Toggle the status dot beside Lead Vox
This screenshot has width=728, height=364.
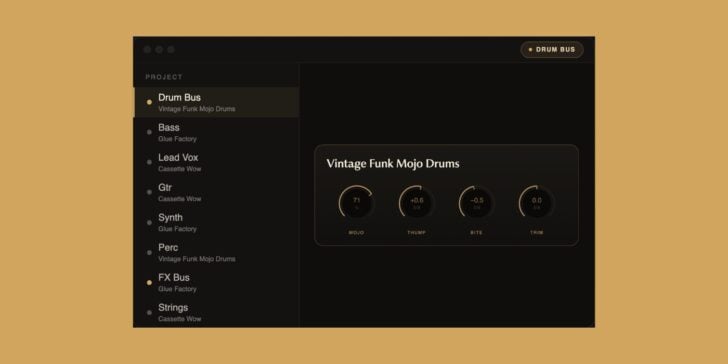149,162
